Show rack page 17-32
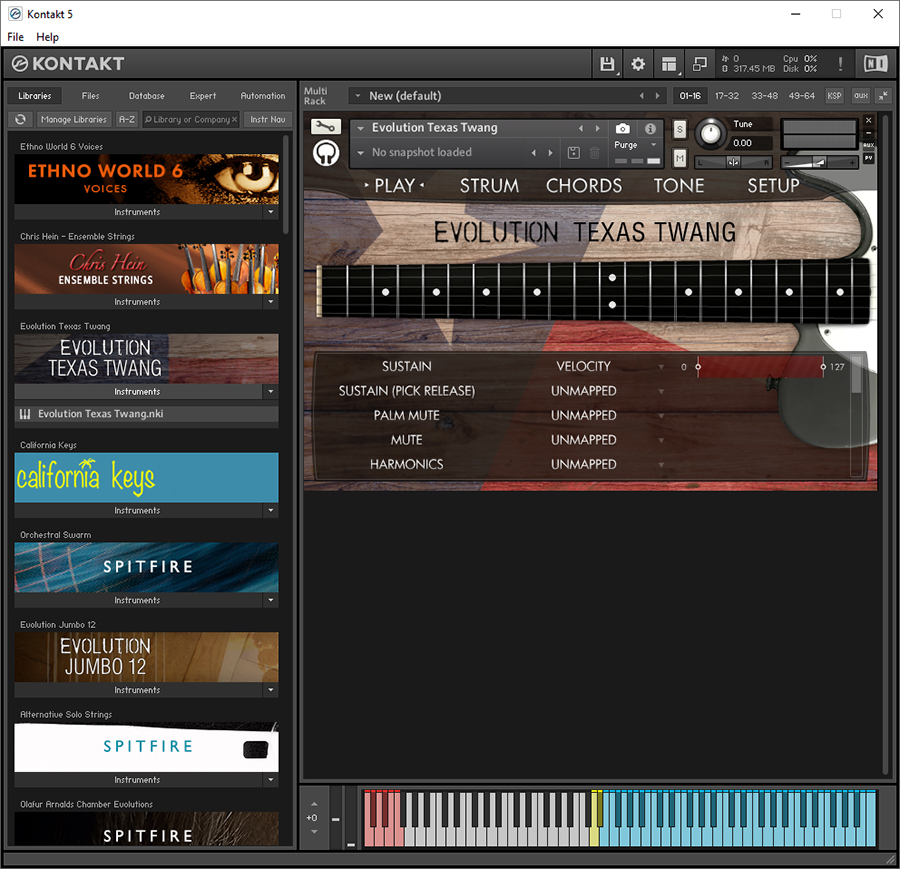 pyautogui.click(x=727, y=96)
